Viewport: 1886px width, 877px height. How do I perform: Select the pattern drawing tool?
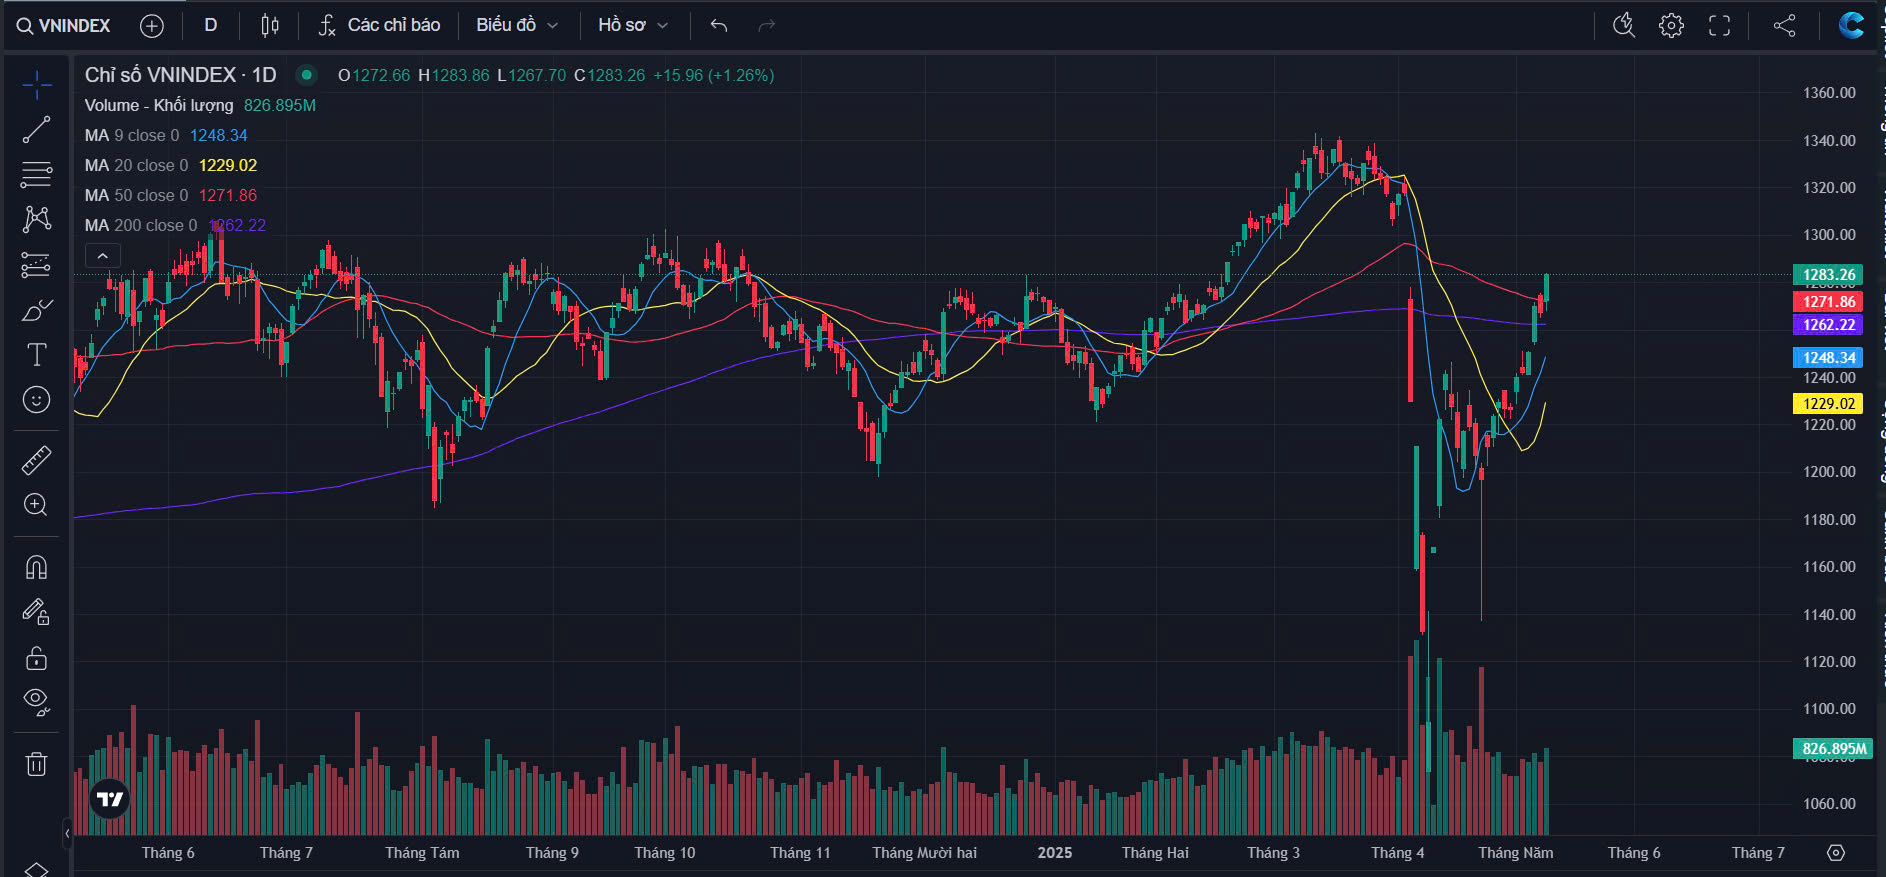point(37,219)
